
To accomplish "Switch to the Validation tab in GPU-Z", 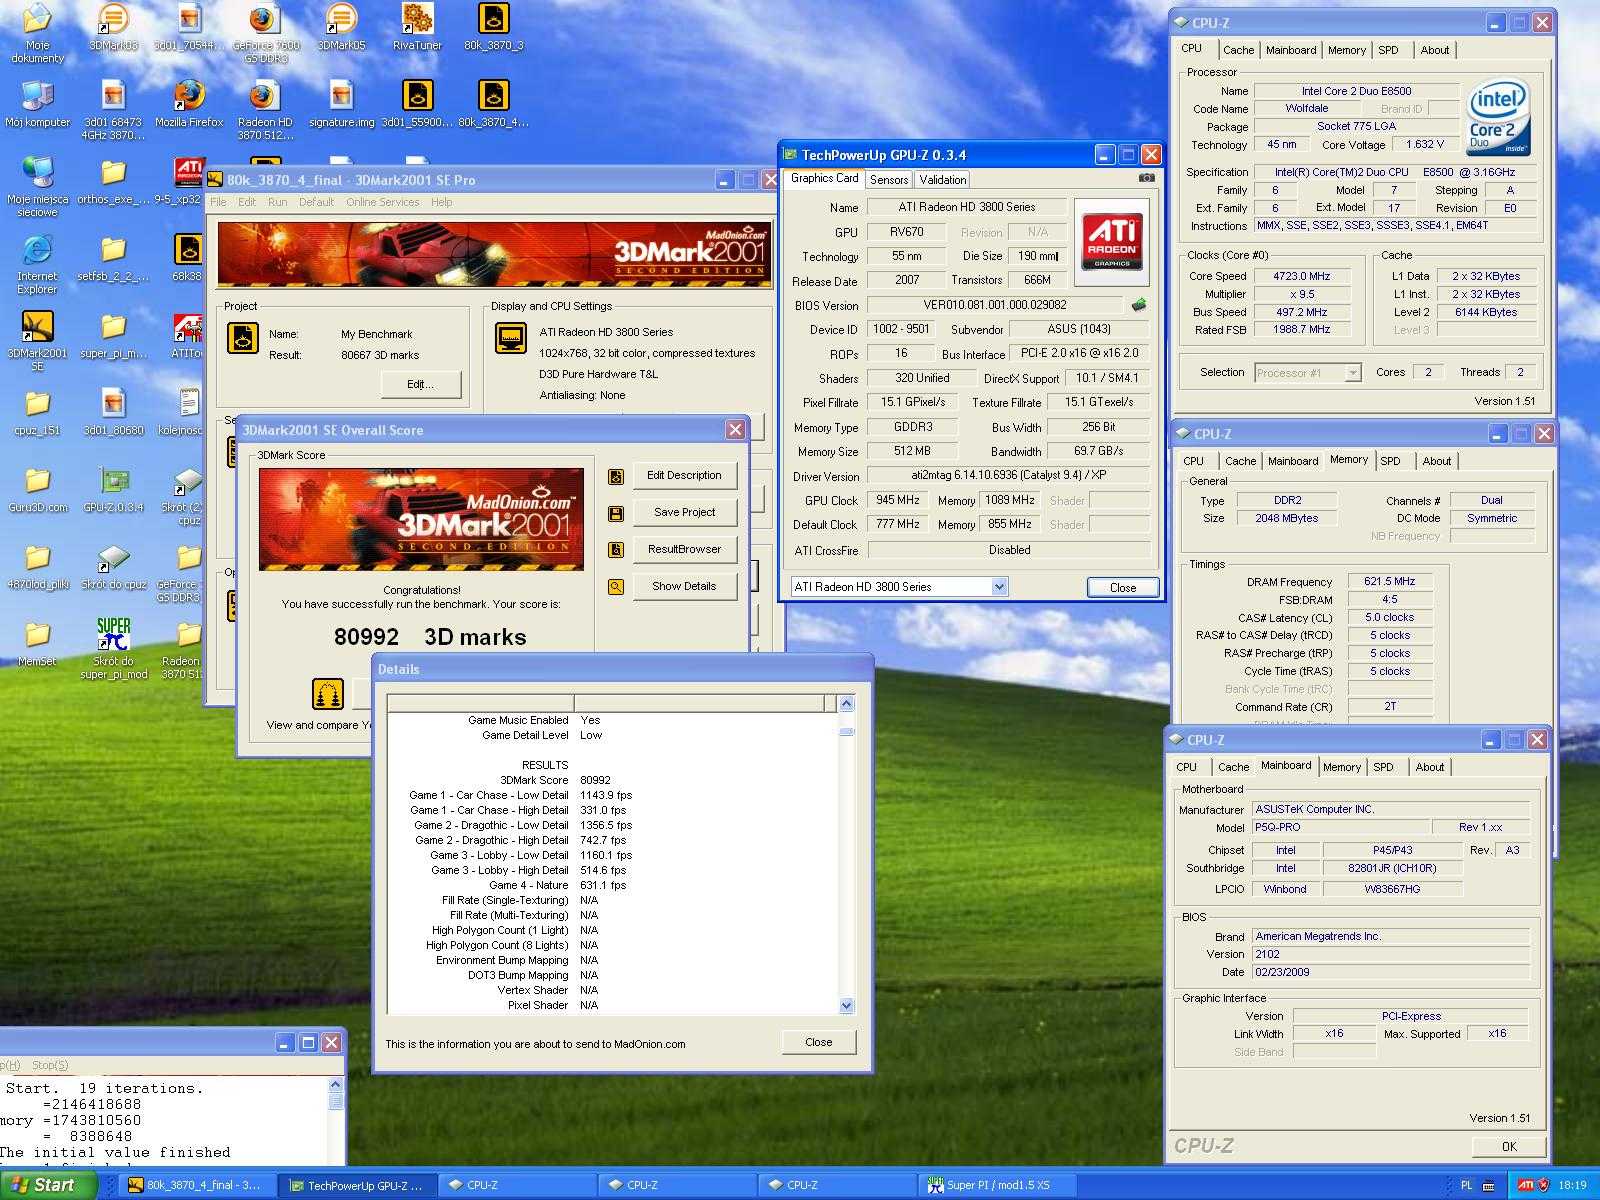I will tap(942, 180).
